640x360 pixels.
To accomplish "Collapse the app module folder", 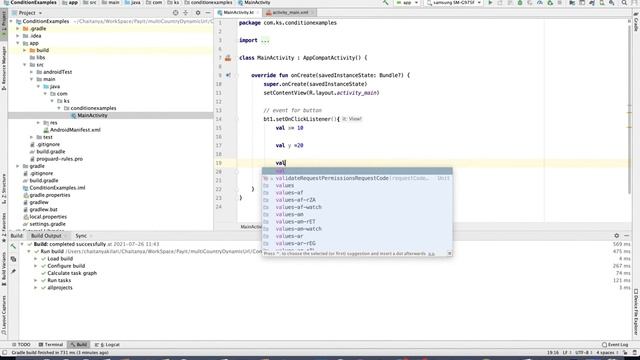I will [18, 43].
